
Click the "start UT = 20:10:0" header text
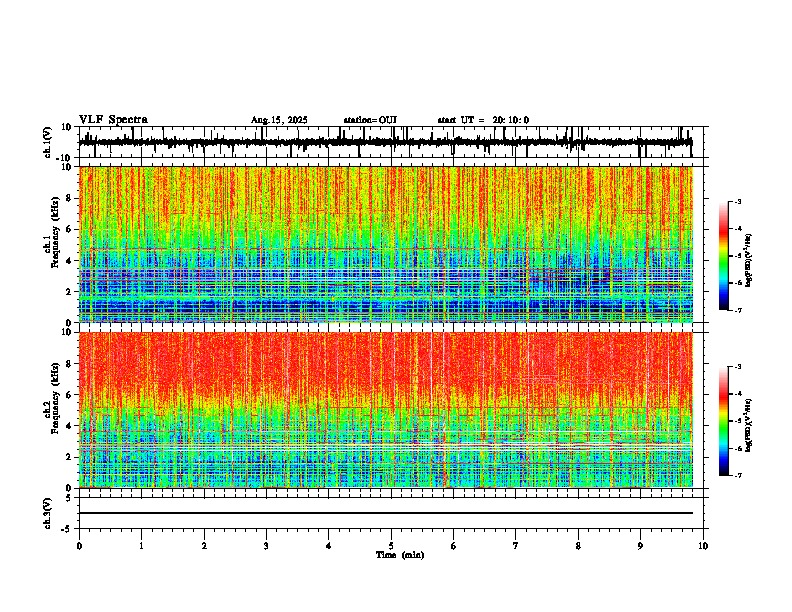click(483, 120)
